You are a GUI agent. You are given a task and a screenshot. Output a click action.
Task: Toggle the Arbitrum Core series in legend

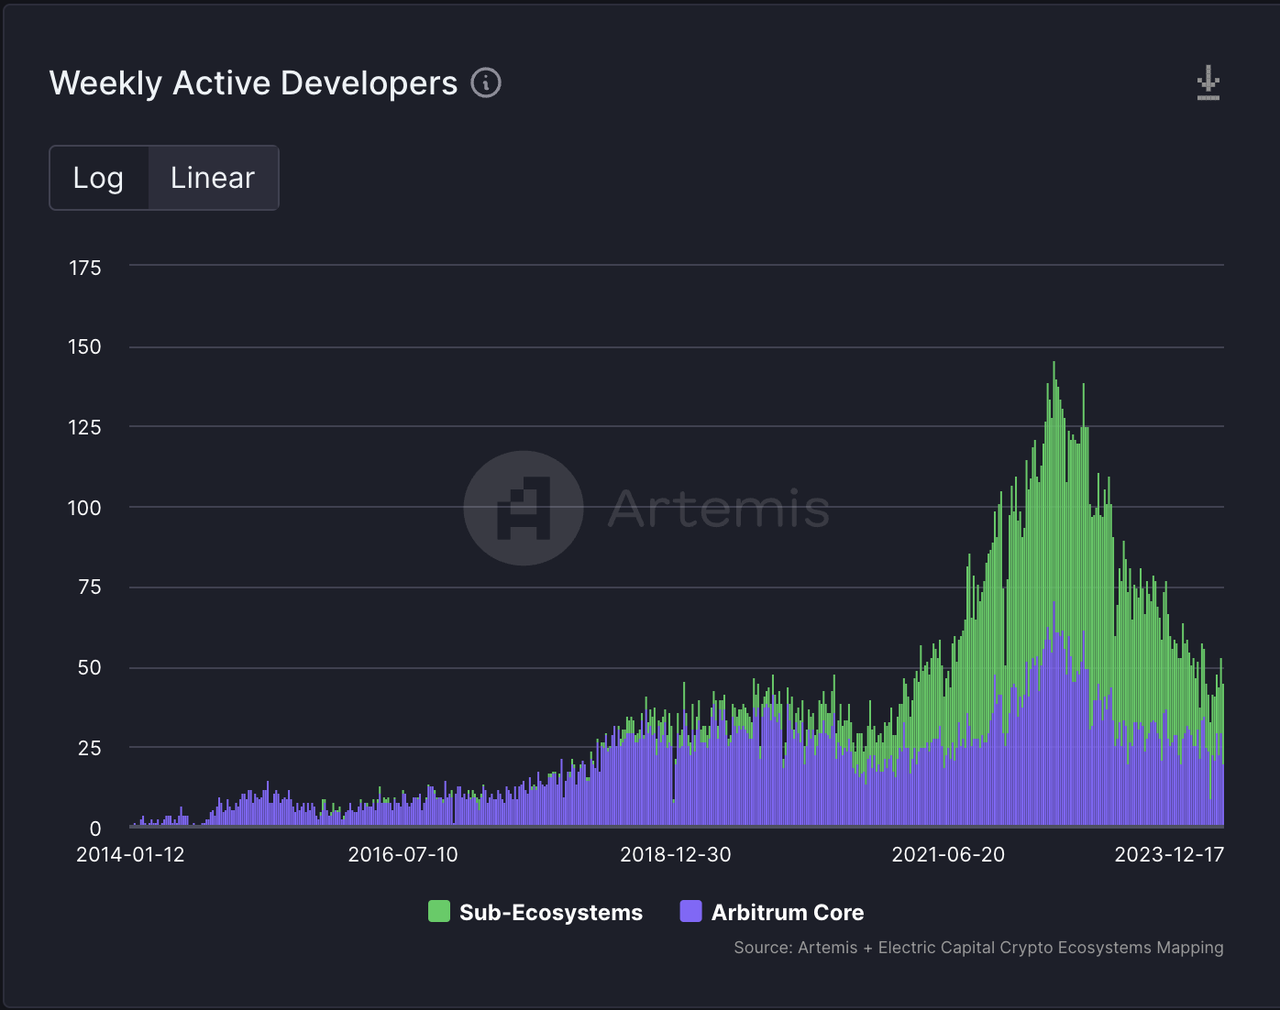pyautogui.click(x=787, y=912)
